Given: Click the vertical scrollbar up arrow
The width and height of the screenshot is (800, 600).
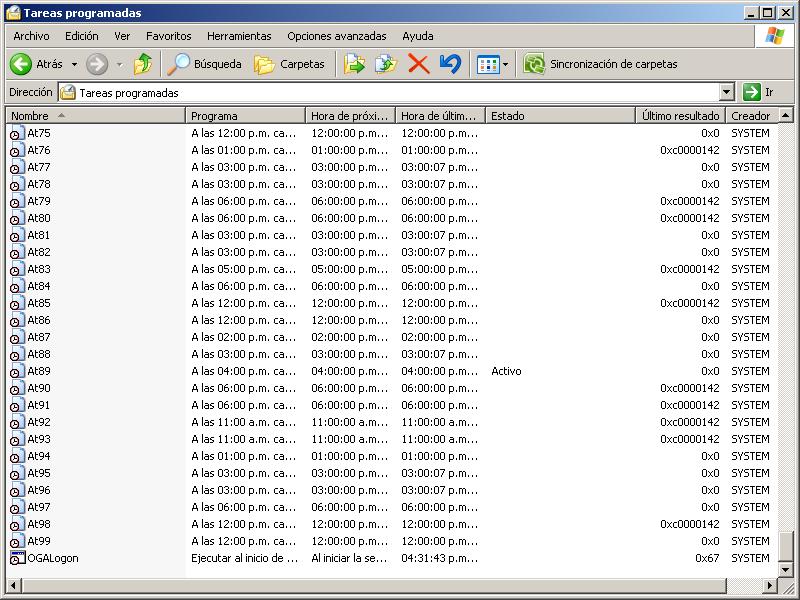Looking at the screenshot, I should pyautogui.click(x=788, y=116).
